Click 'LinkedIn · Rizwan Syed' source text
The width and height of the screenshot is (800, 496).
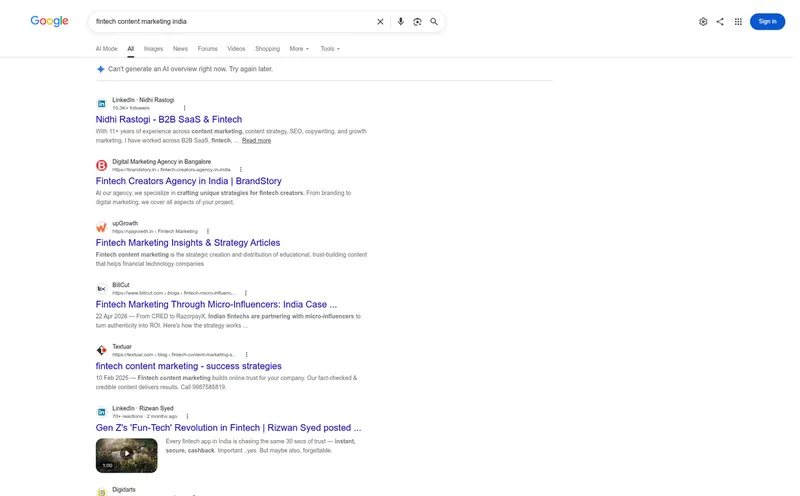[x=143, y=408]
